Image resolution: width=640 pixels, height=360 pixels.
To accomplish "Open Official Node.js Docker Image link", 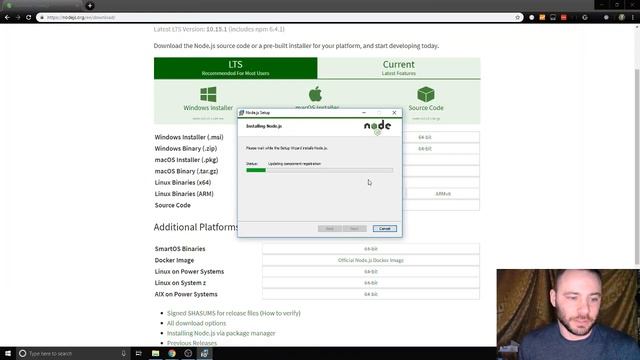I will click(x=371, y=260).
